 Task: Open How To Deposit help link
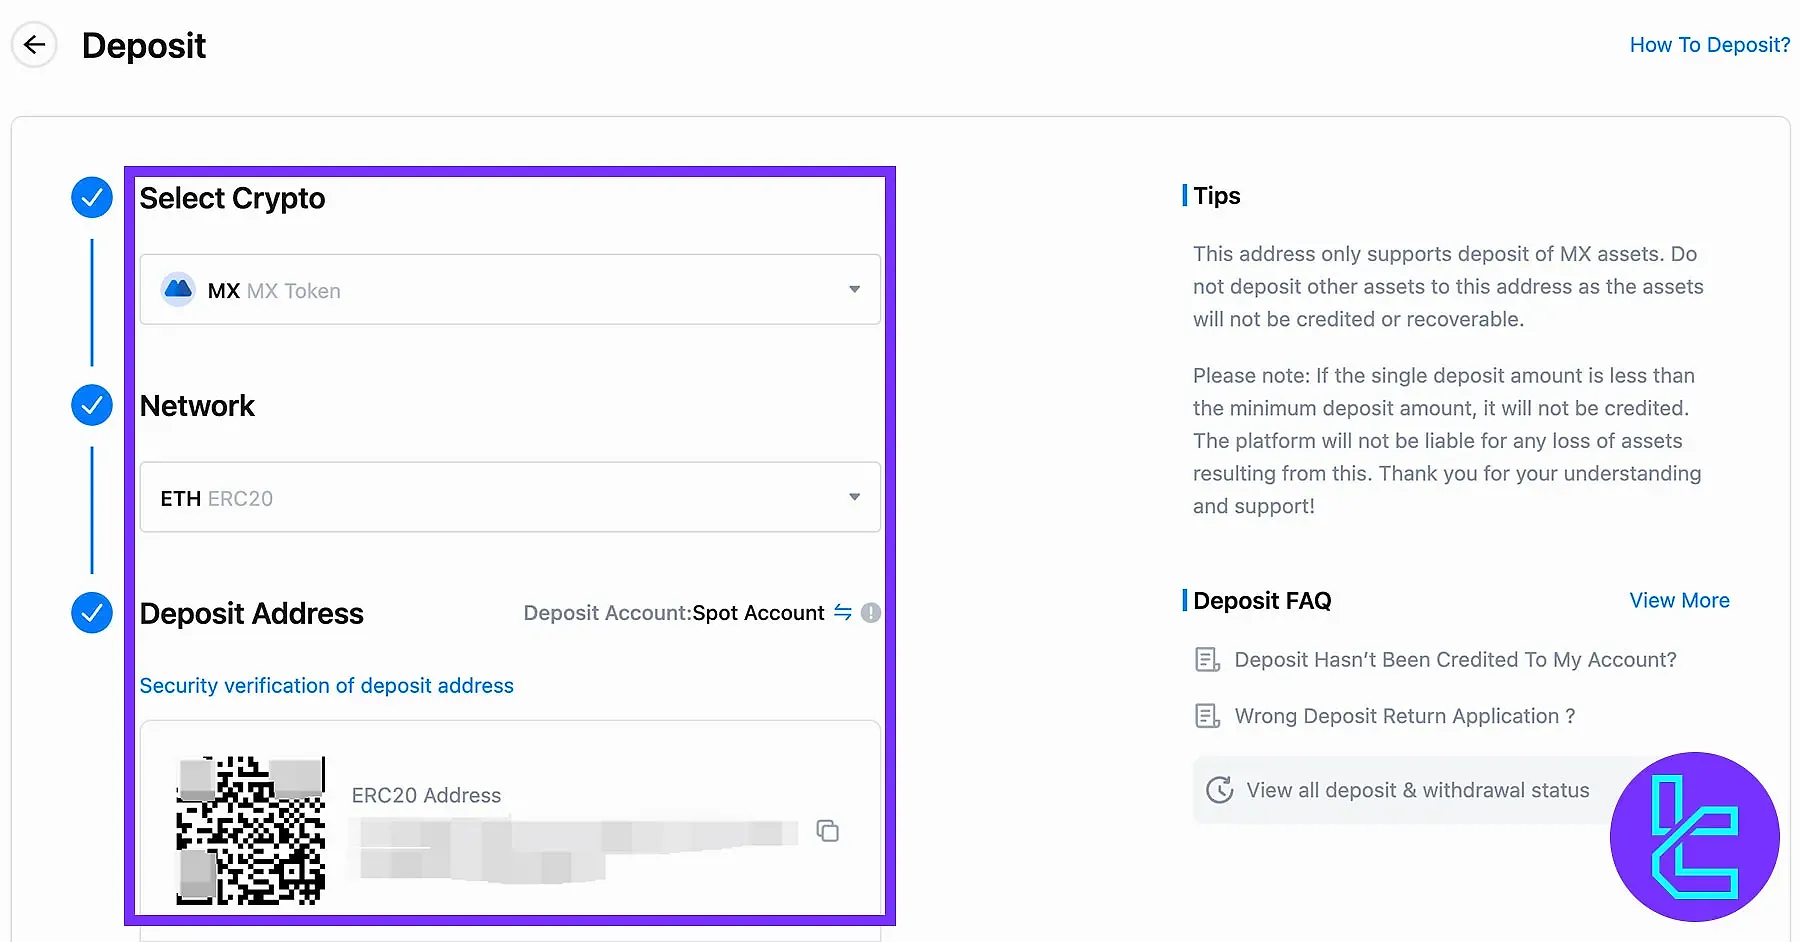point(1709,45)
